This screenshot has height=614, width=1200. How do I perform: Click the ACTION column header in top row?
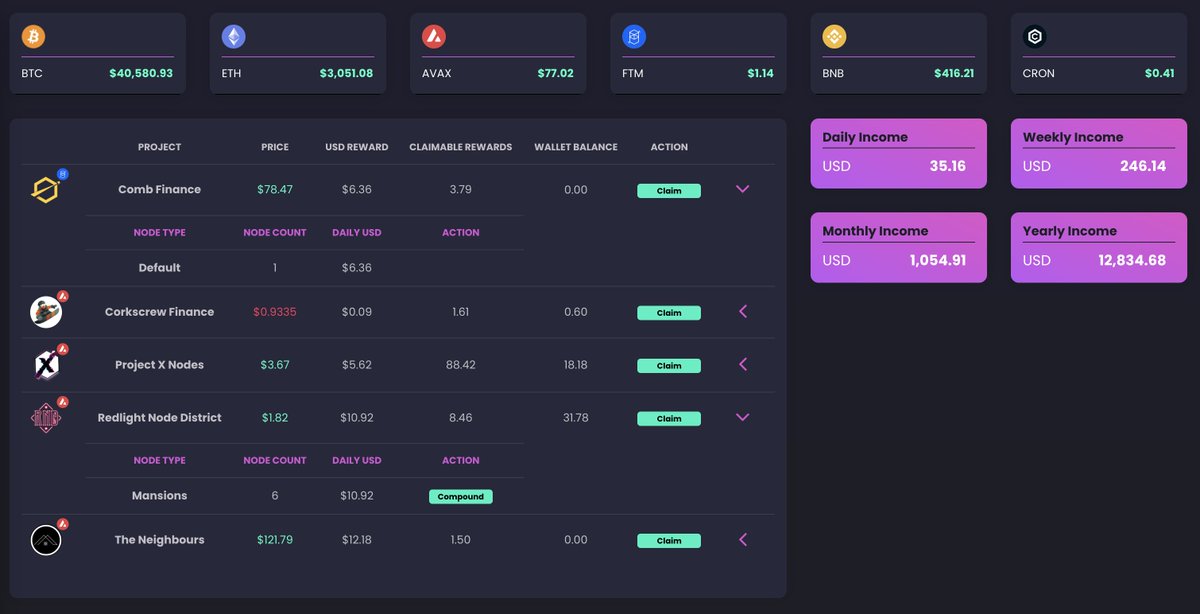(669, 147)
